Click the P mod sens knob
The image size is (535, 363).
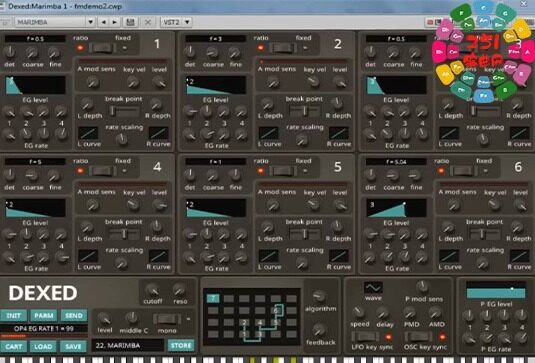pos(422,287)
